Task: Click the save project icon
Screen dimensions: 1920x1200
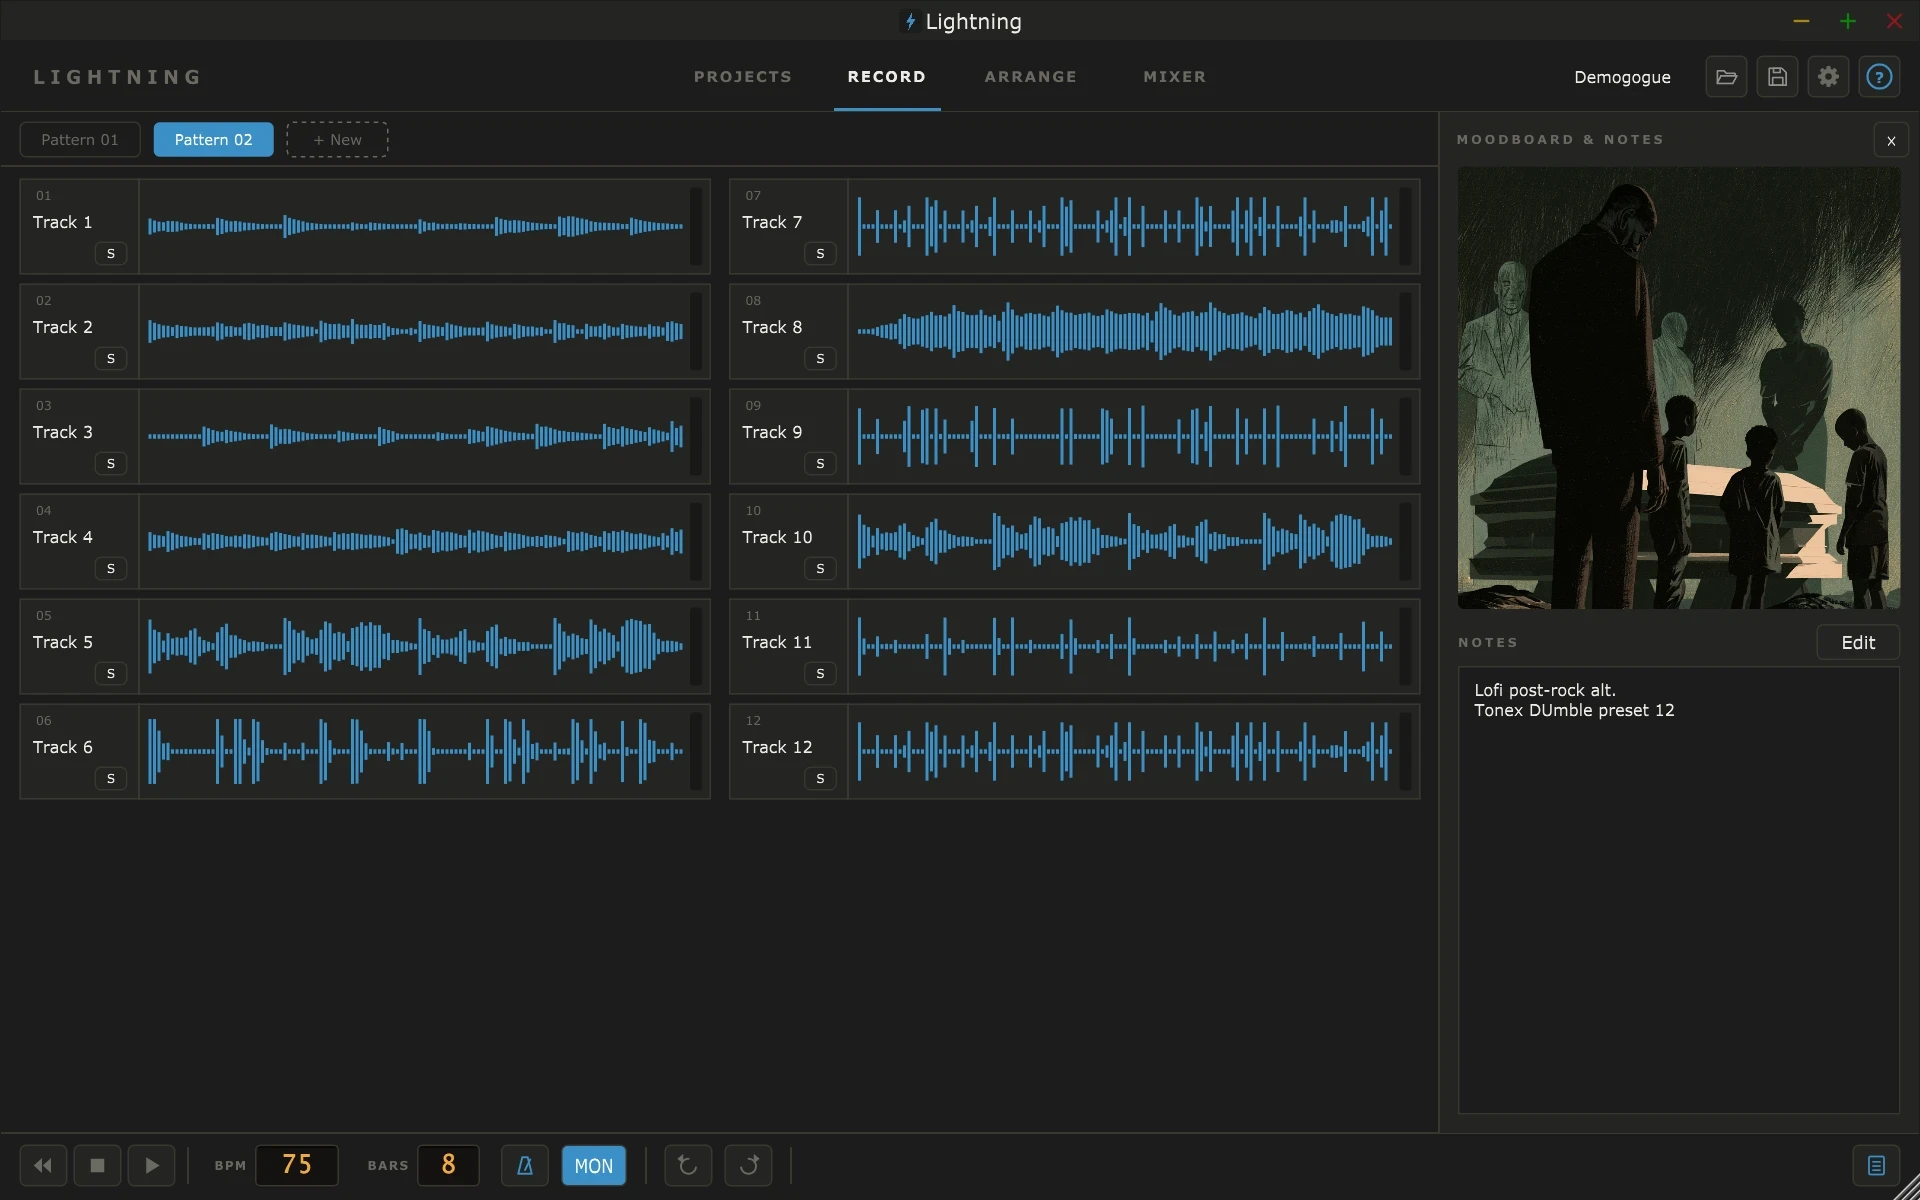Action: point(1777,77)
